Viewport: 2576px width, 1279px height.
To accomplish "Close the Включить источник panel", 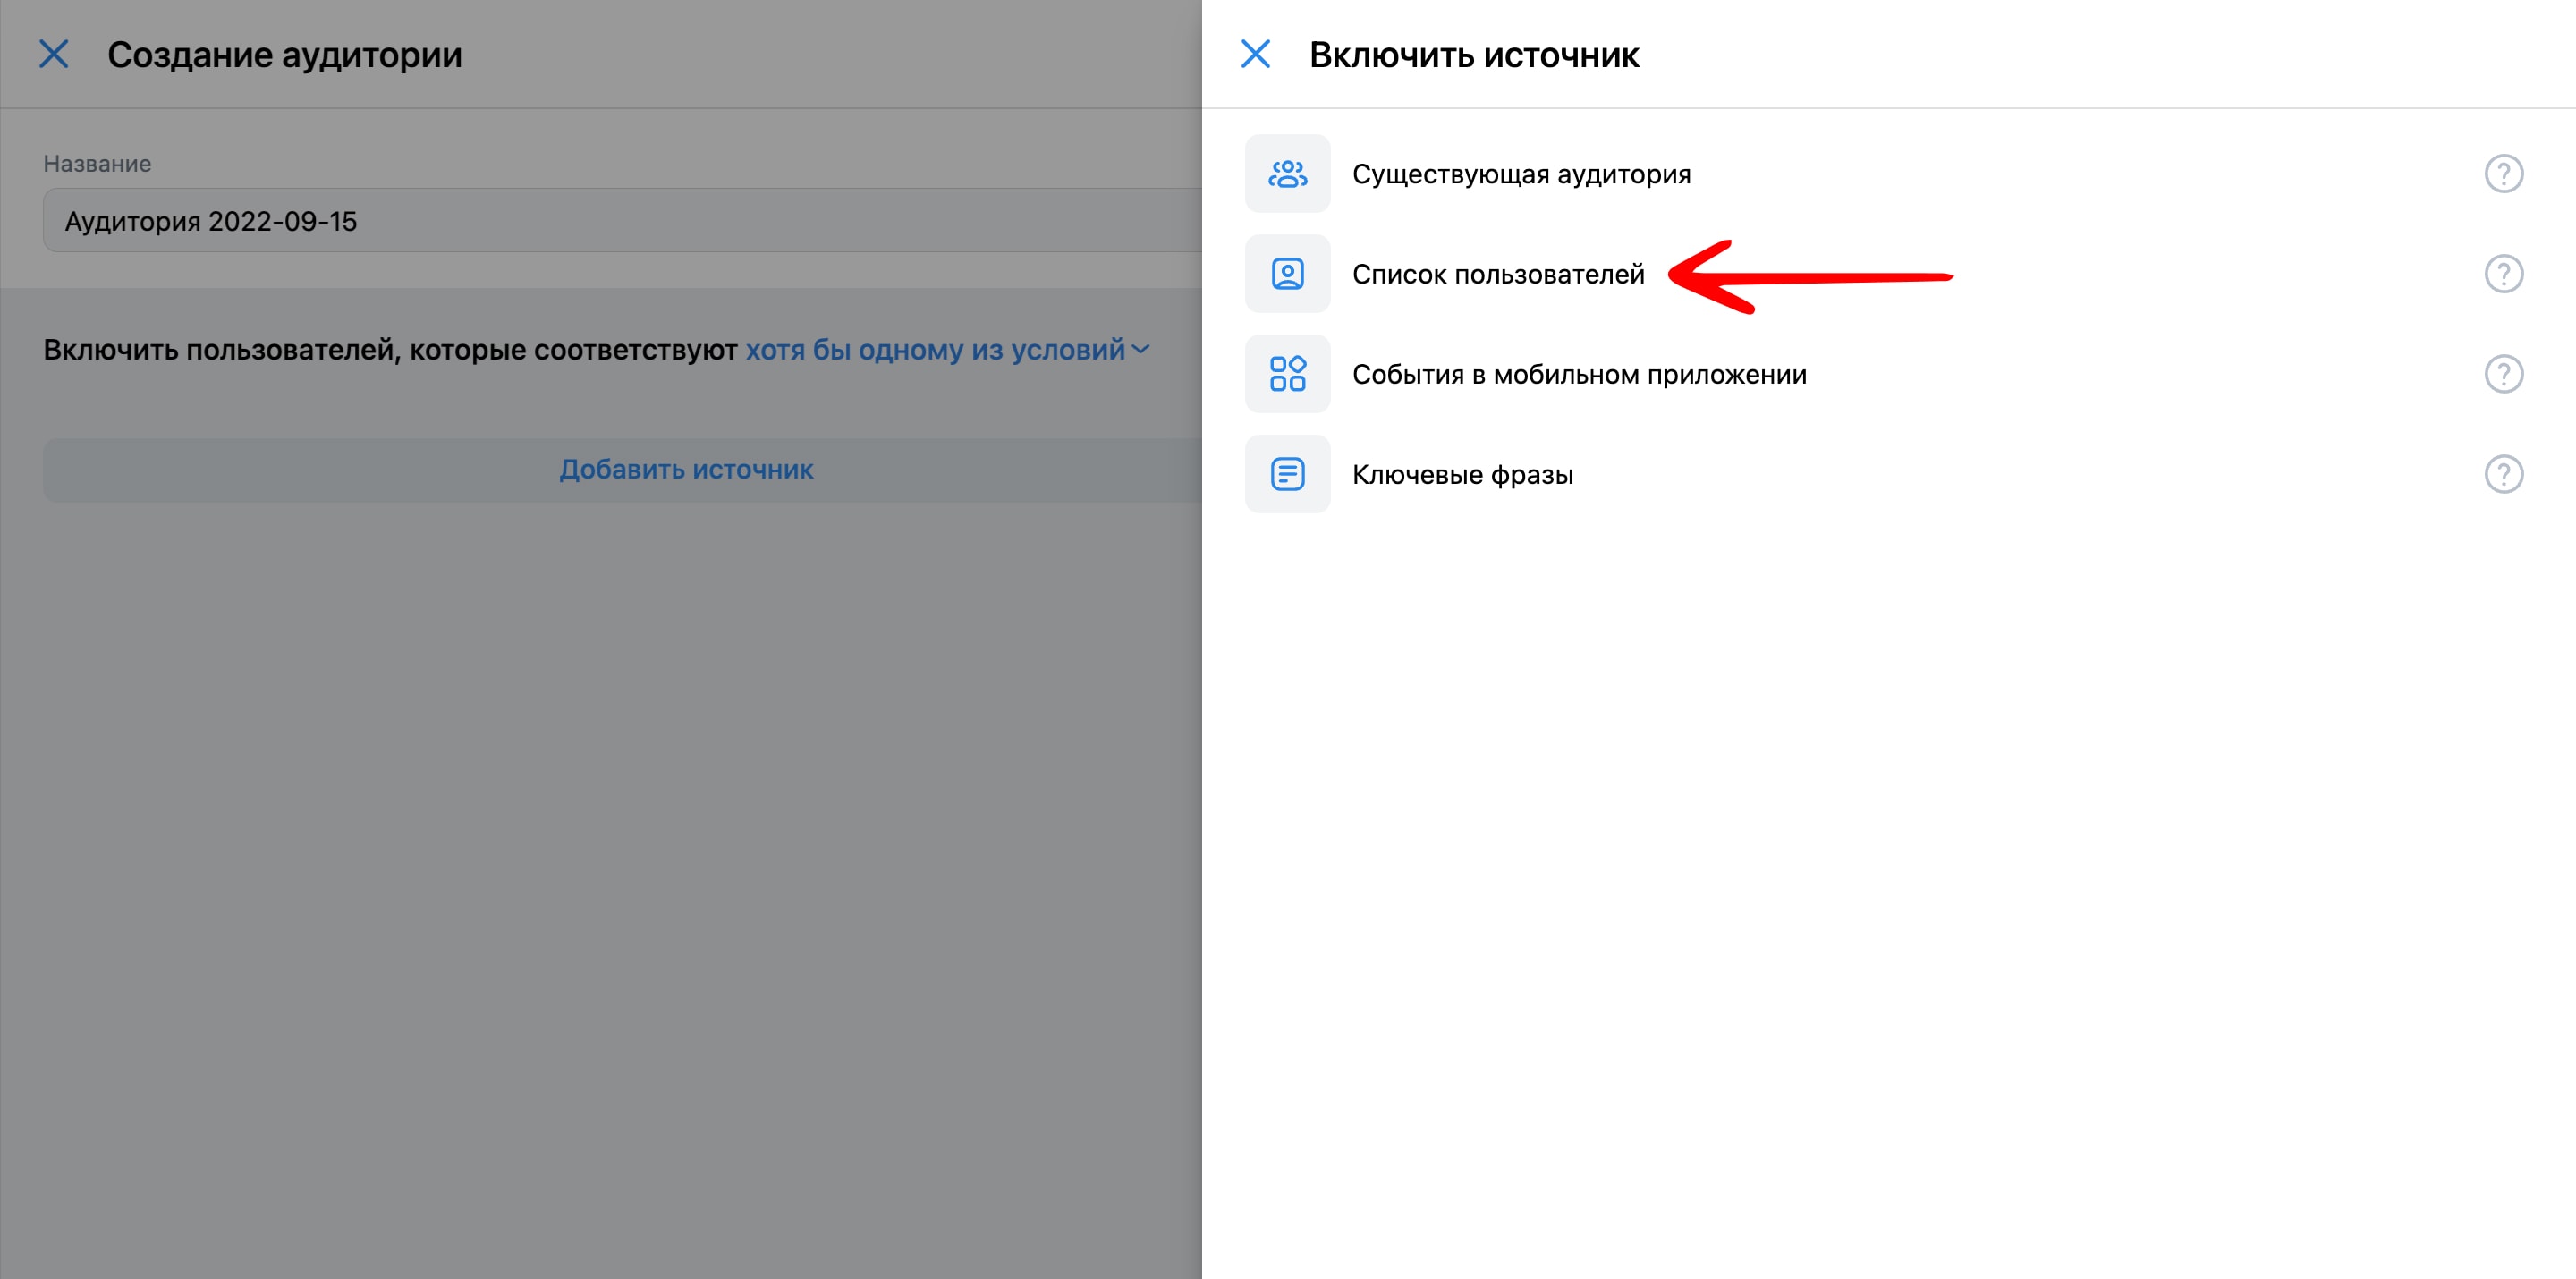I will pos(1255,54).
